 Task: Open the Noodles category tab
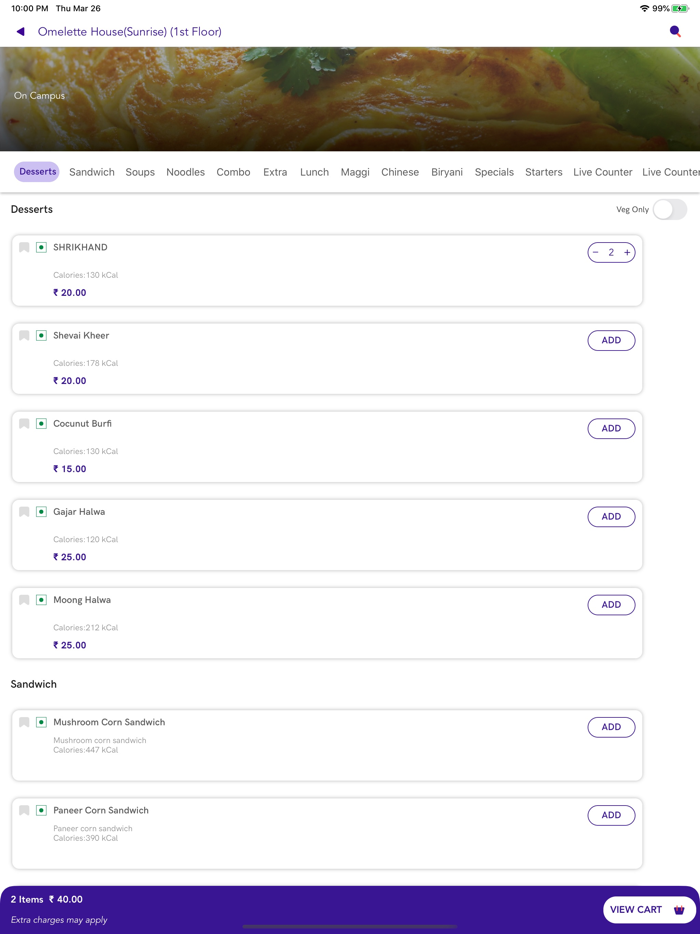coord(185,172)
